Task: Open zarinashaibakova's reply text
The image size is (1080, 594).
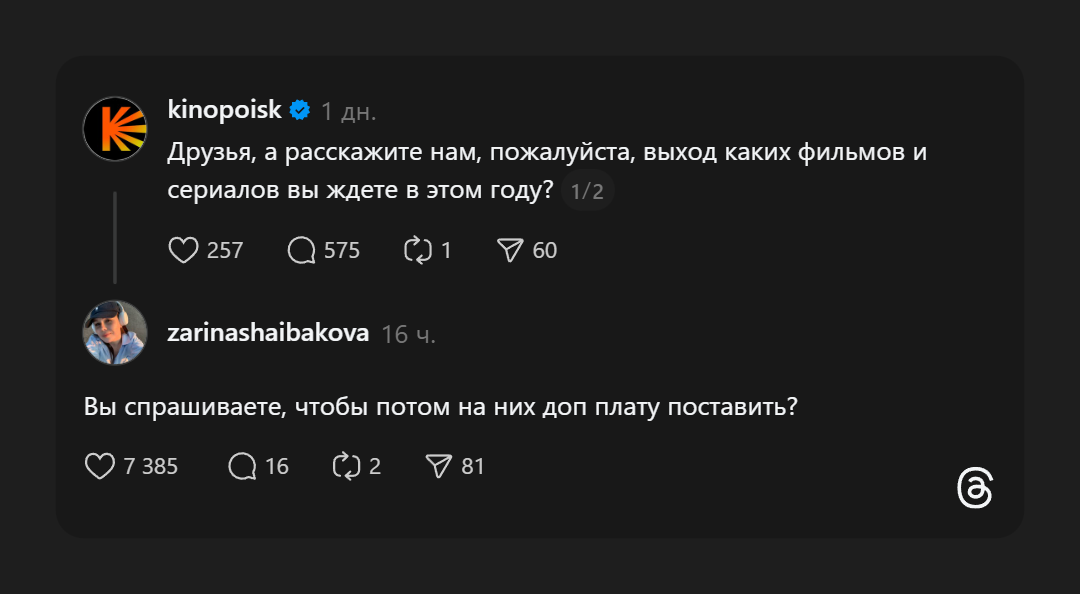Action: tap(440, 407)
